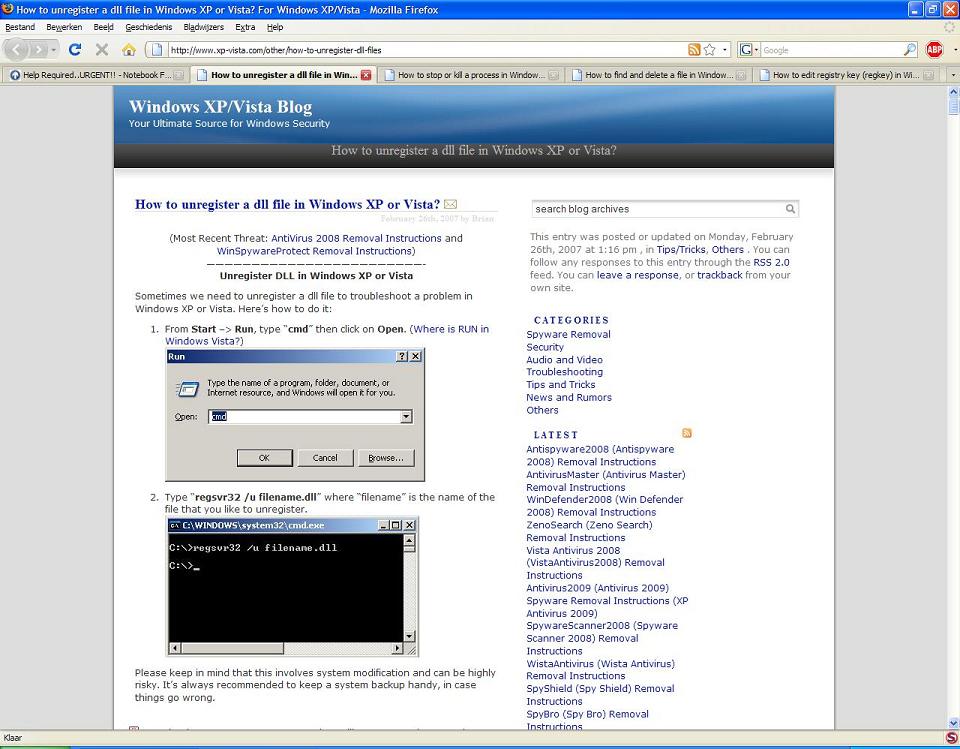Open the Adblock Plus ABP icon

[934, 50]
